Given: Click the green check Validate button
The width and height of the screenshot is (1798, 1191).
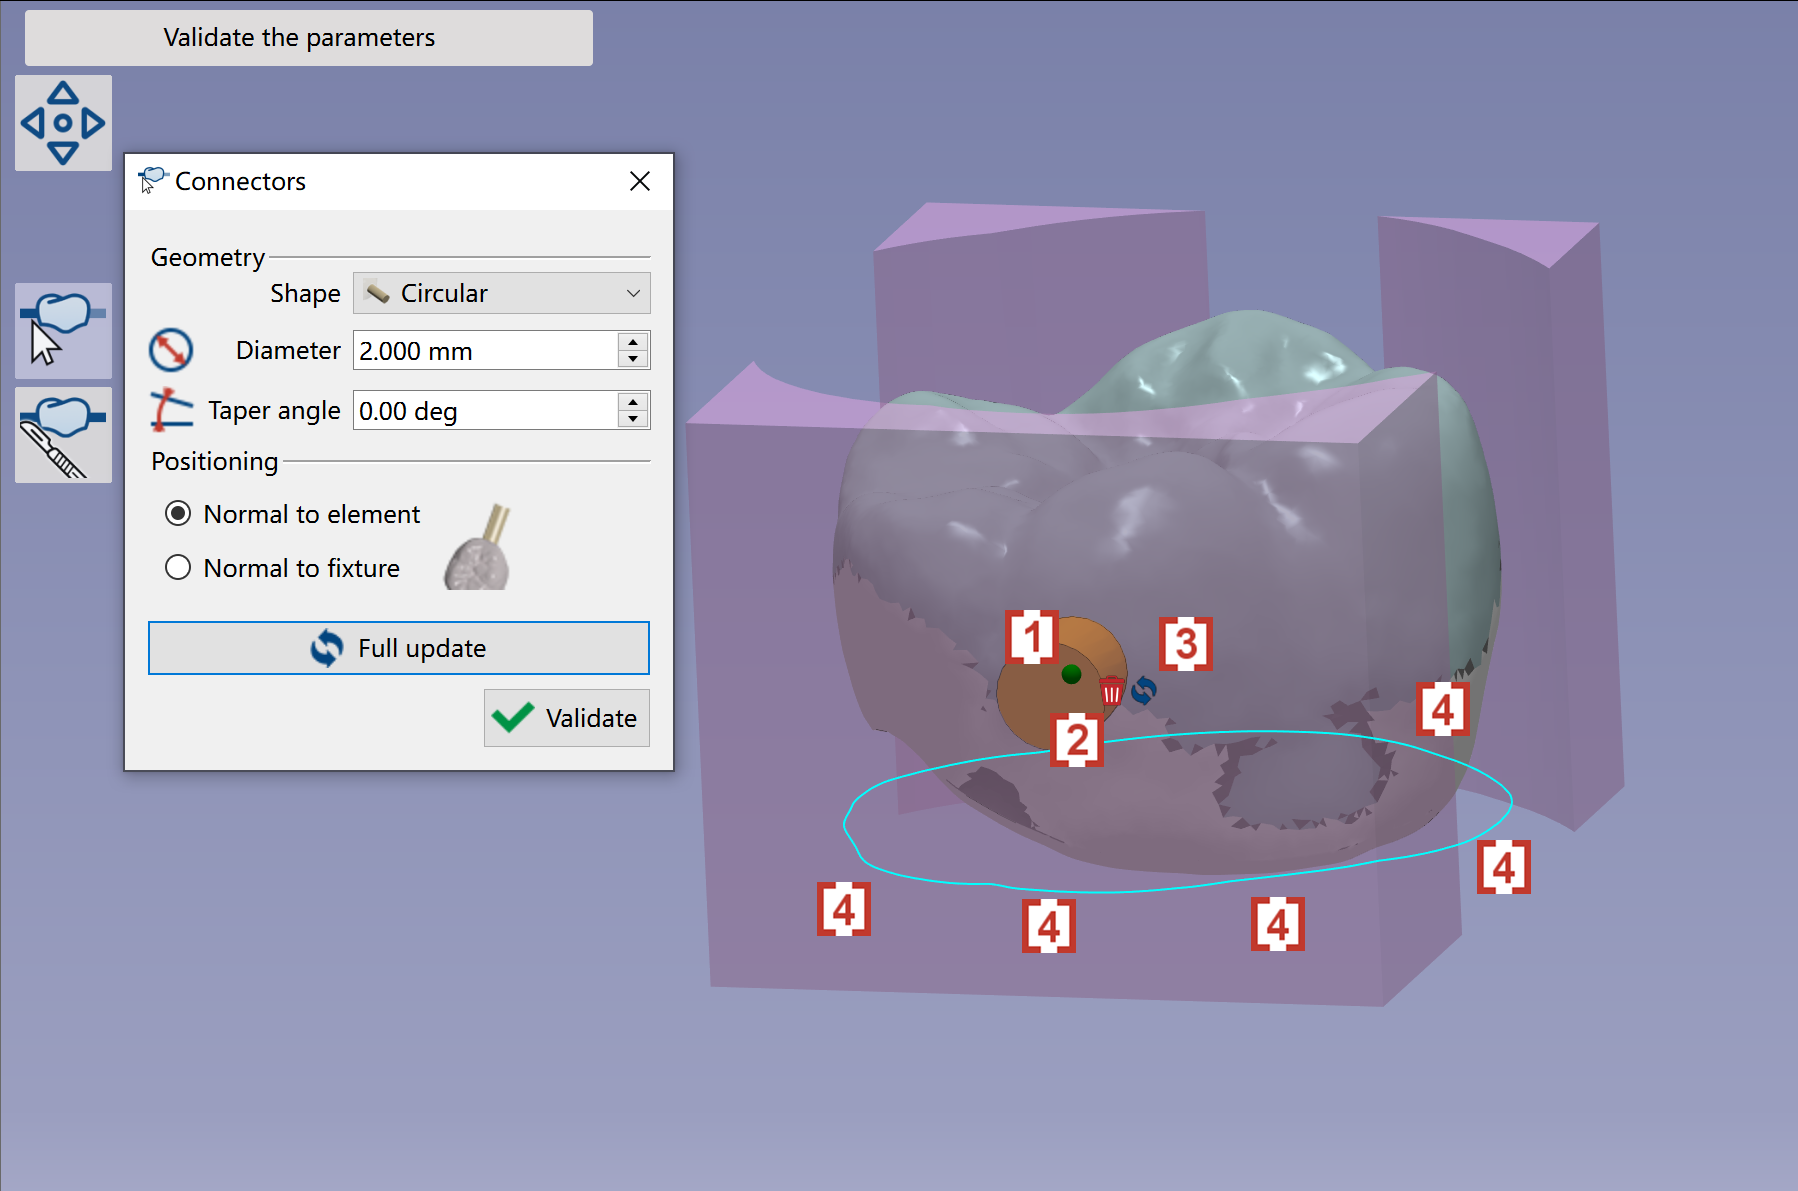Looking at the screenshot, I should [x=567, y=718].
